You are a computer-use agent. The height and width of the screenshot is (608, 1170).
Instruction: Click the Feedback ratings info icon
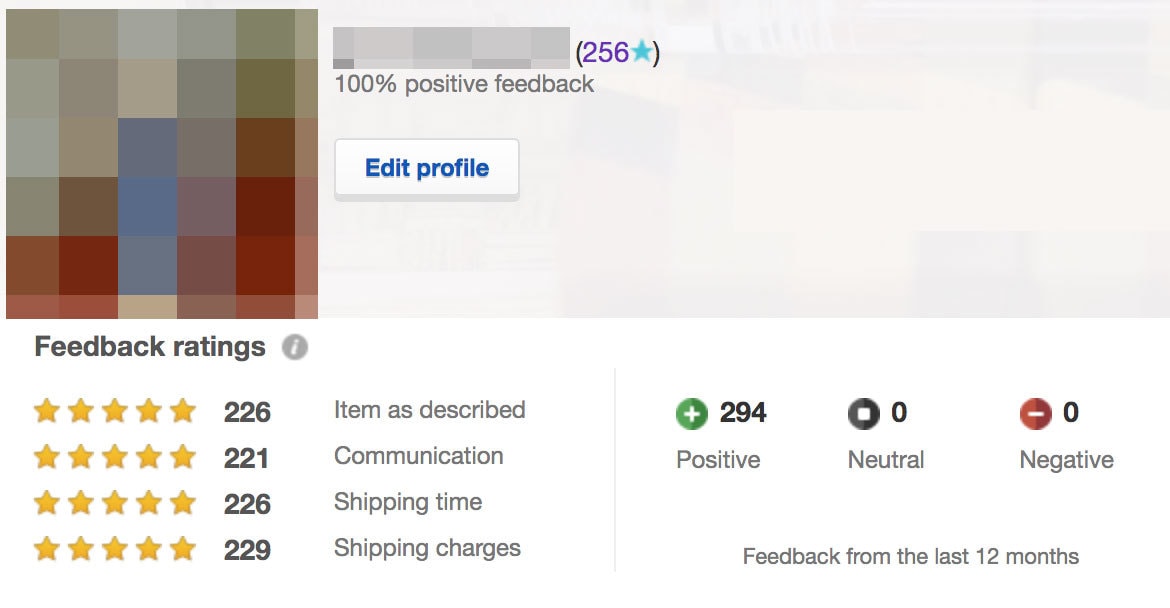click(x=295, y=347)
